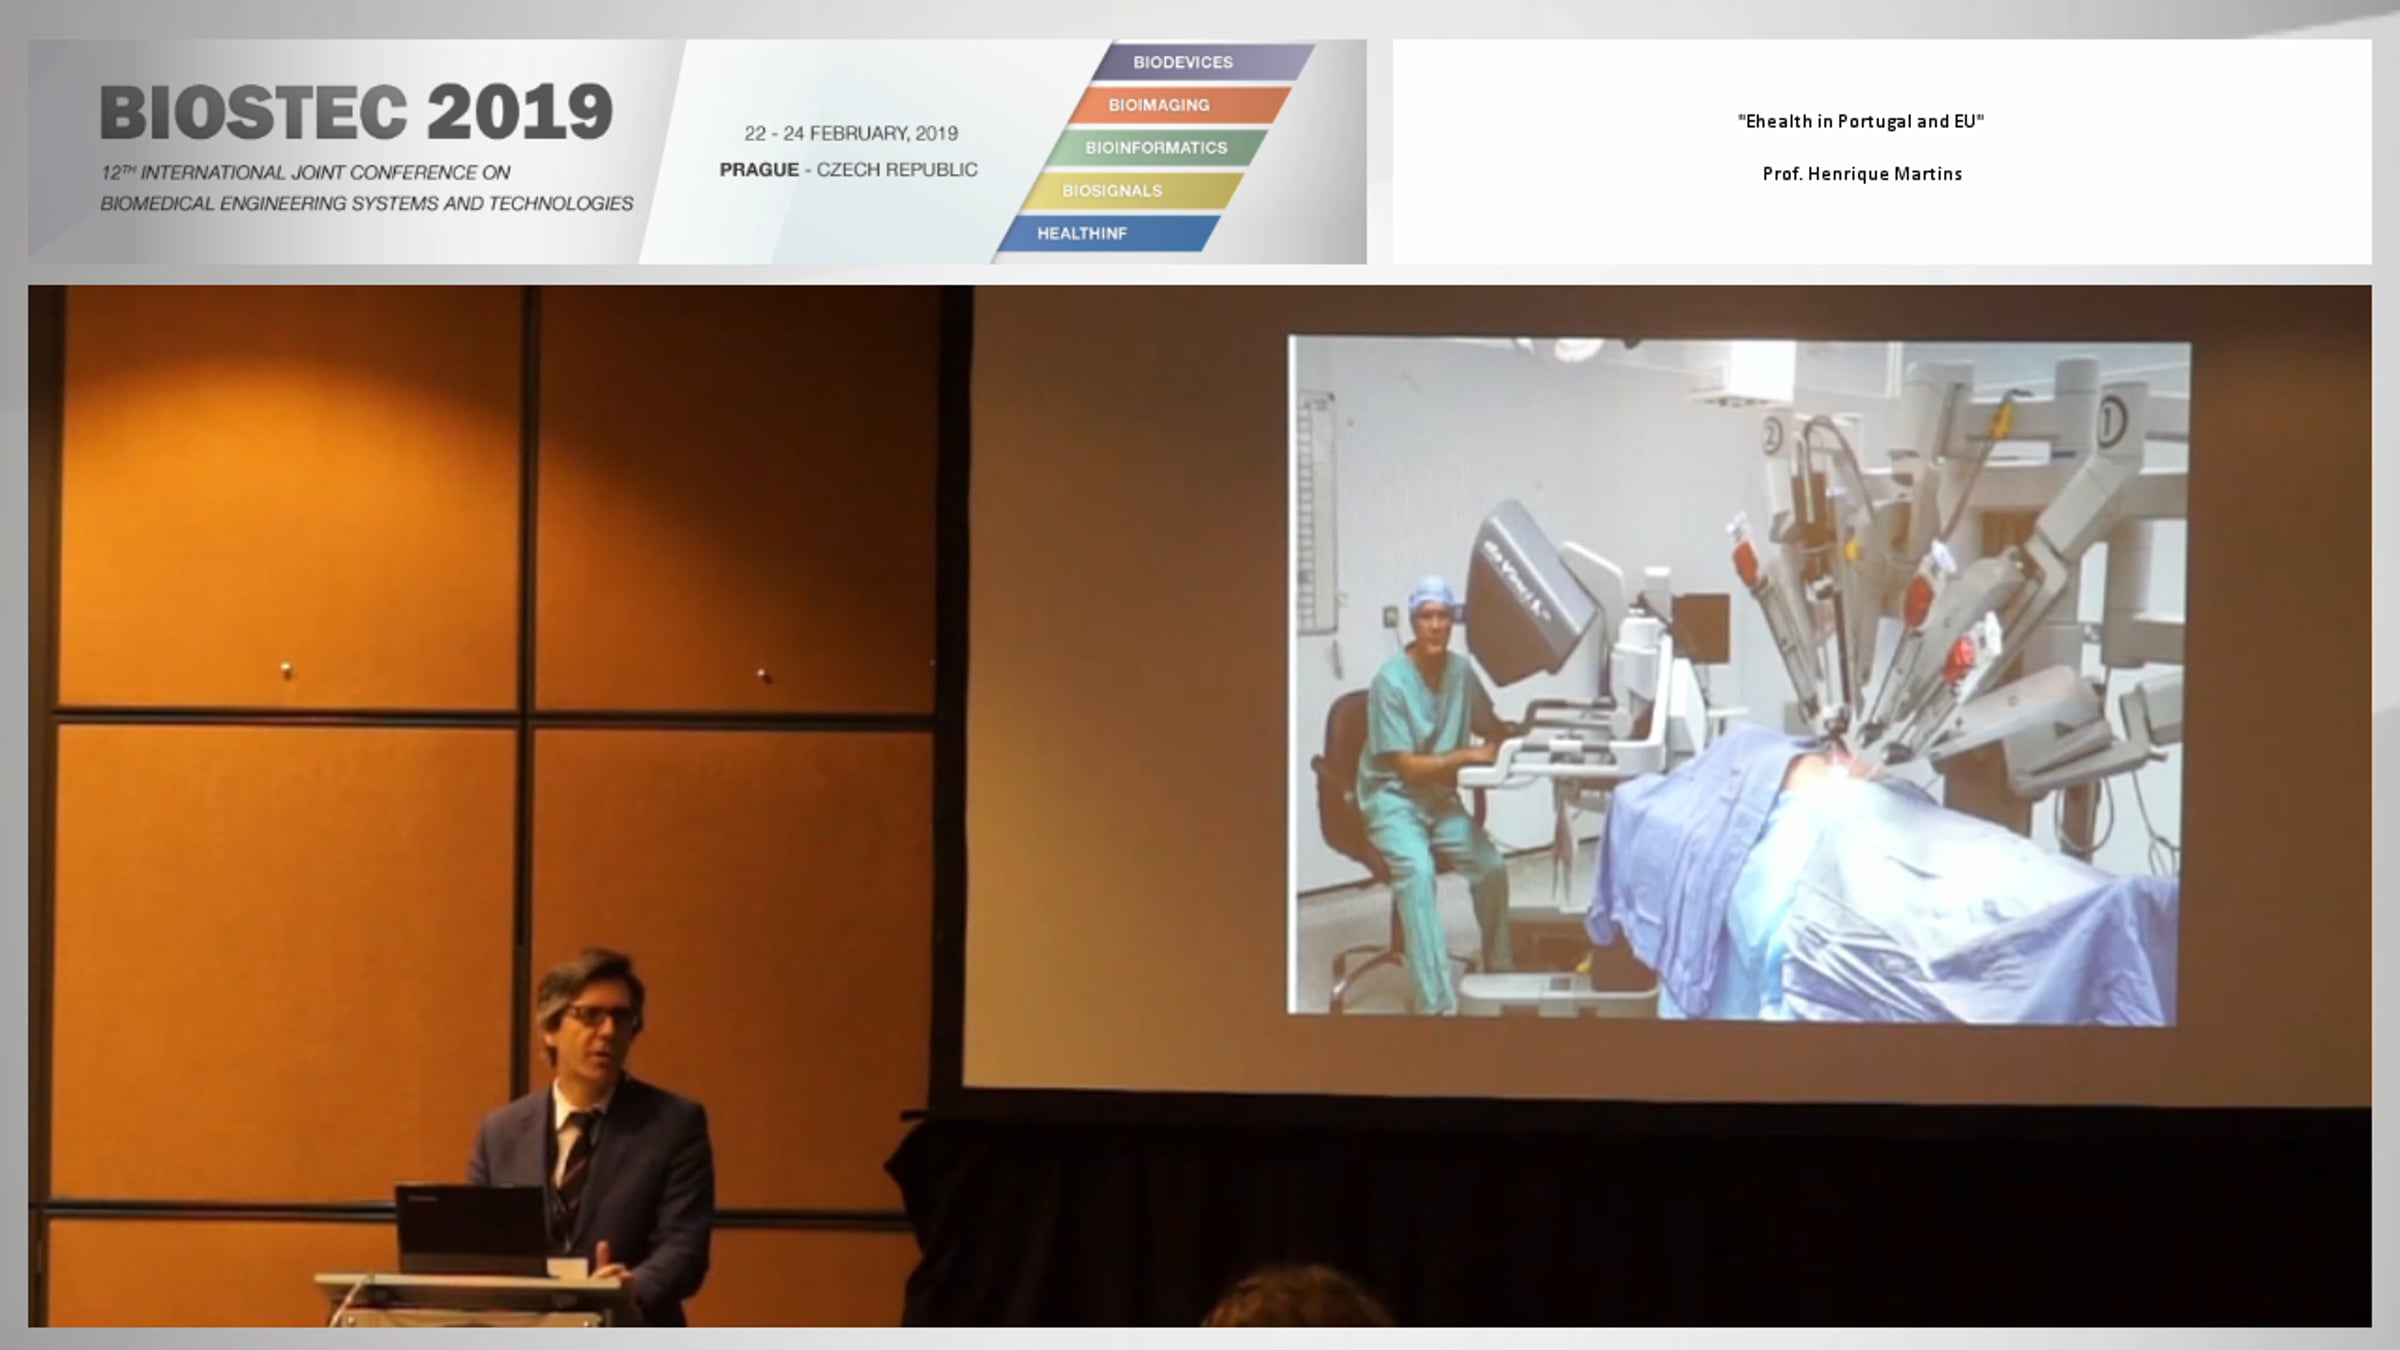Click the Prof. Henrique Martins name

[1861, 174]
